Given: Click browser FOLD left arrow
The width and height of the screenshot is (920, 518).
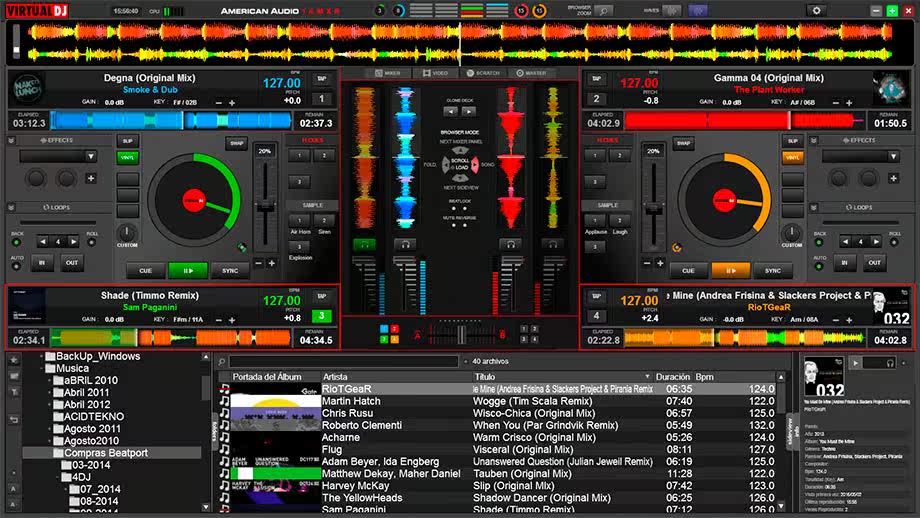Looking at the screenshot, I should (445, 165).
